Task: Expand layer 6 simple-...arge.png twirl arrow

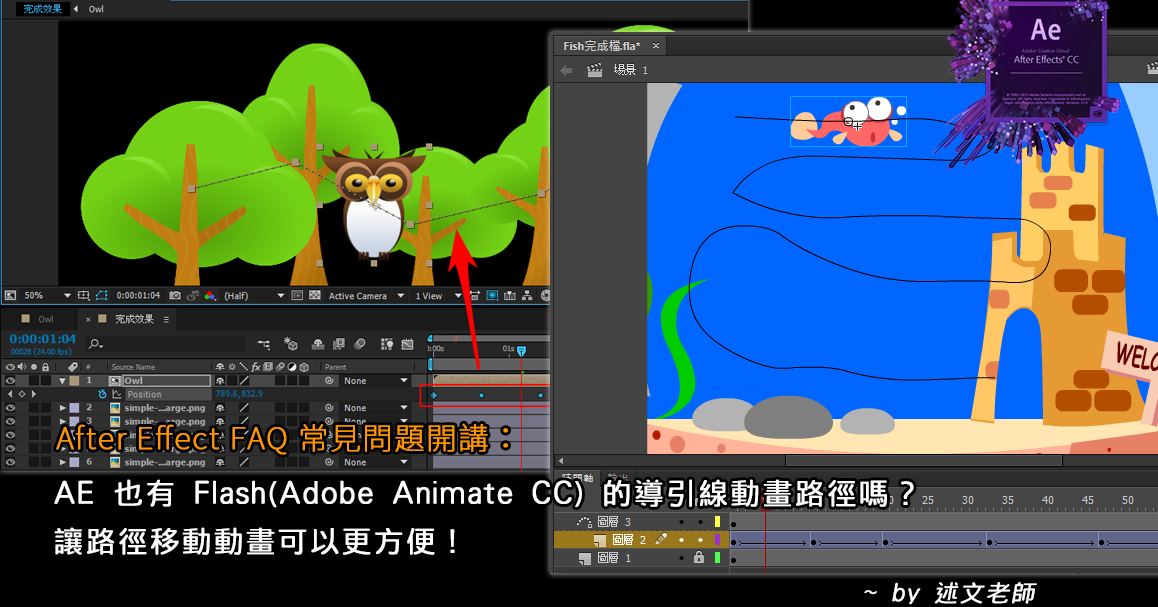Action: pyautogui.click(x=63, y=462)
